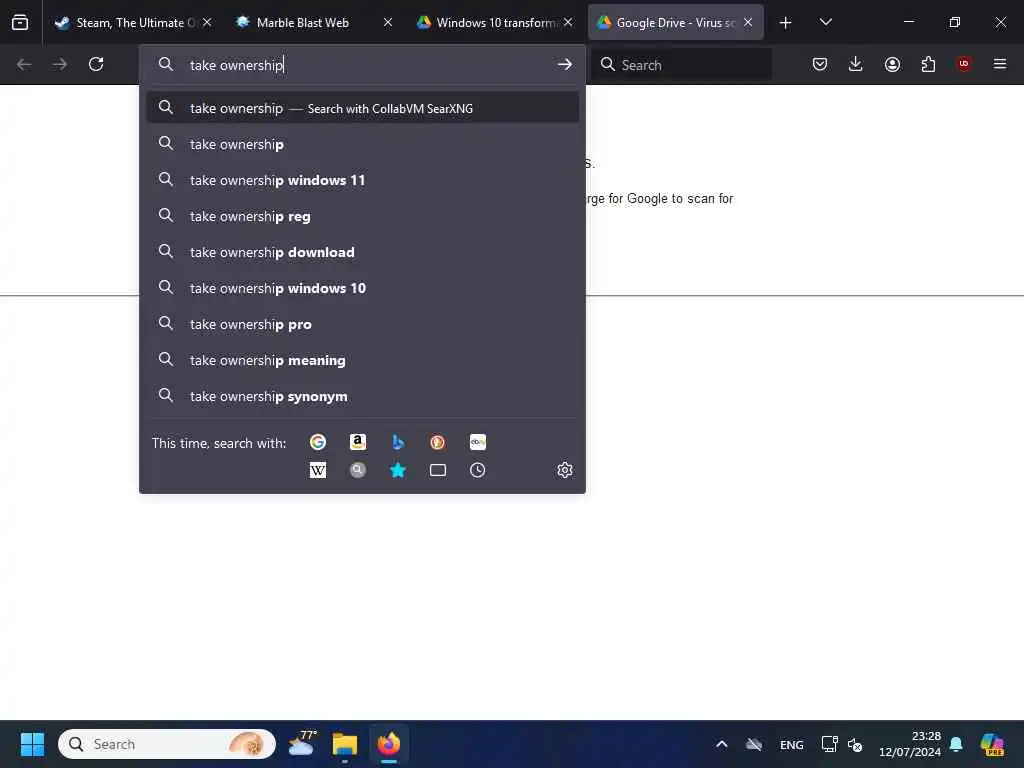Reload the current page

tap(96, 64)
